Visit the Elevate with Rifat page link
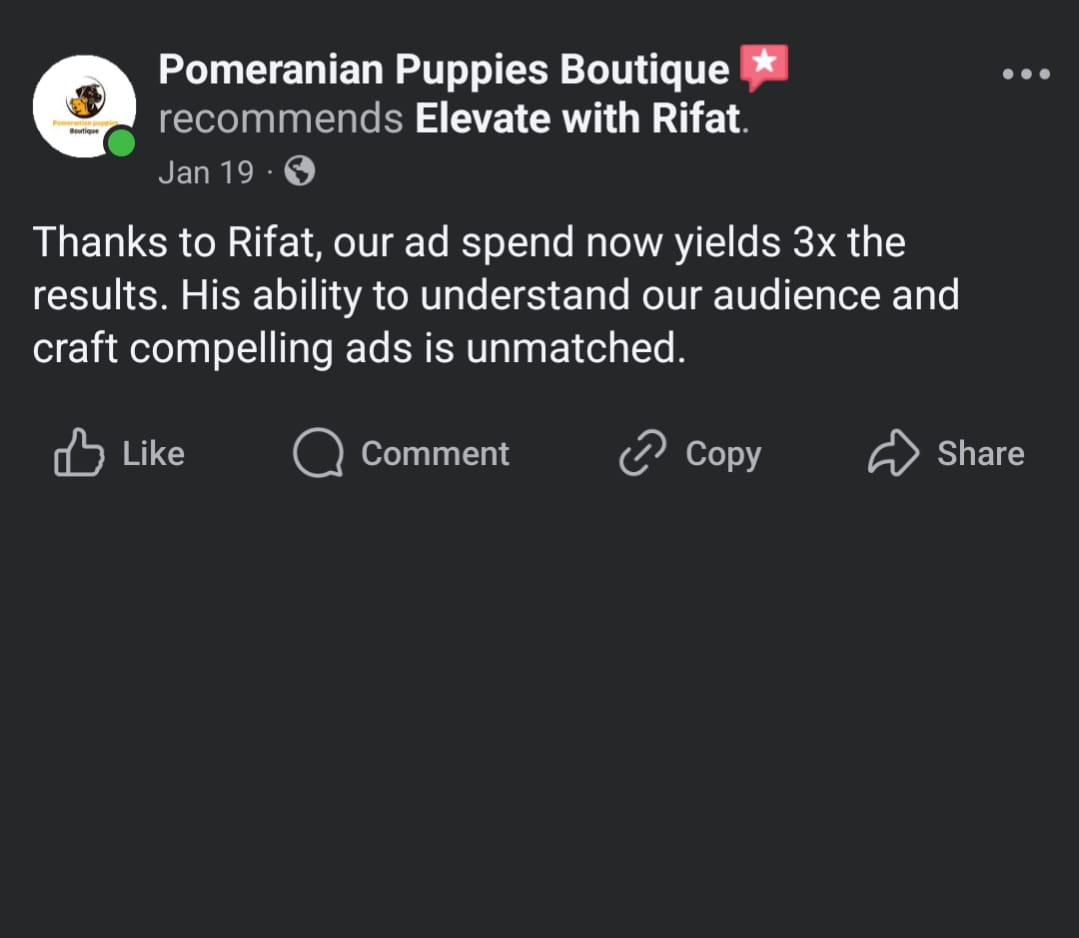This screenshot has height=938, width=1079. pyautogui.click(x=578, y=118)
